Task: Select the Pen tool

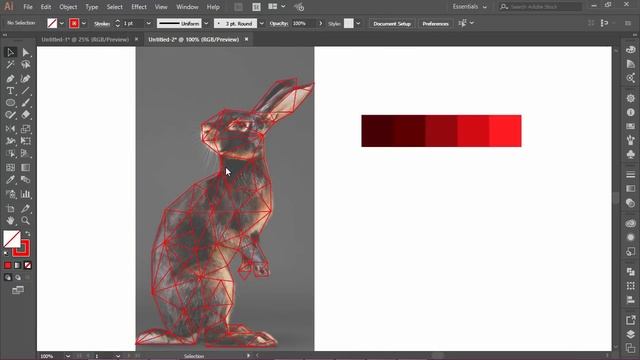Action: (10, 78)
